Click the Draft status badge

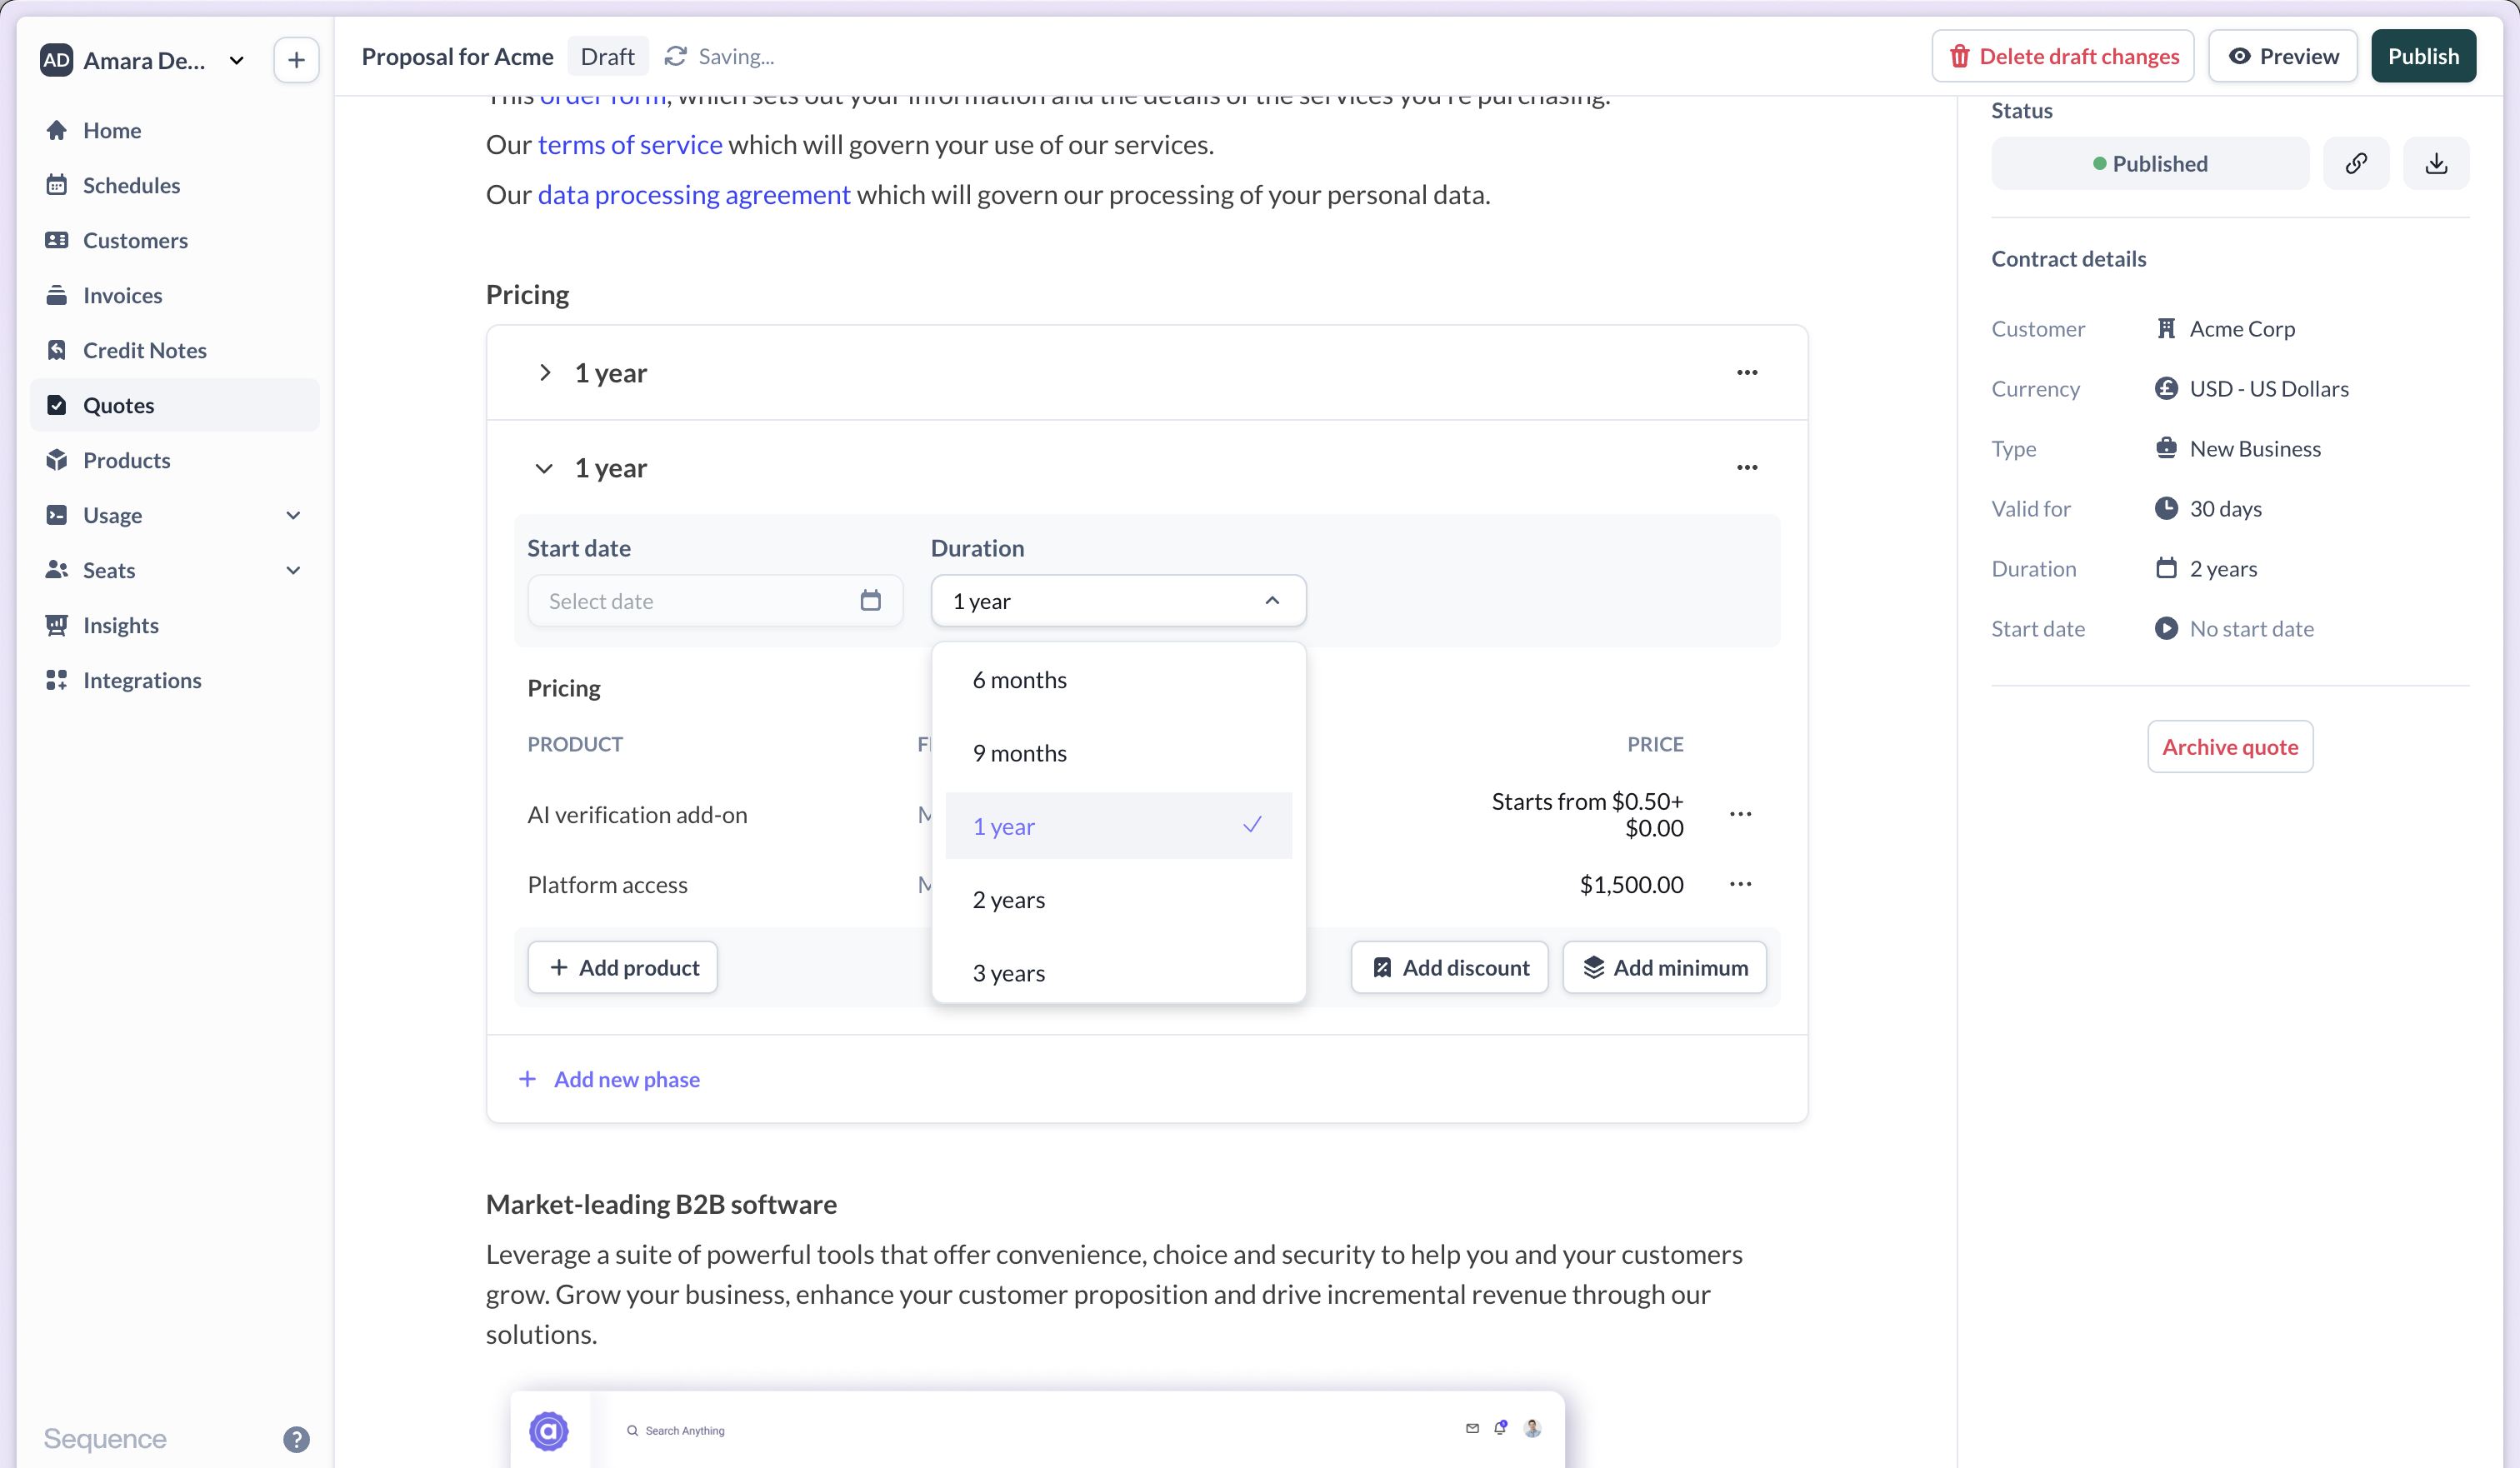pos(607,56)
